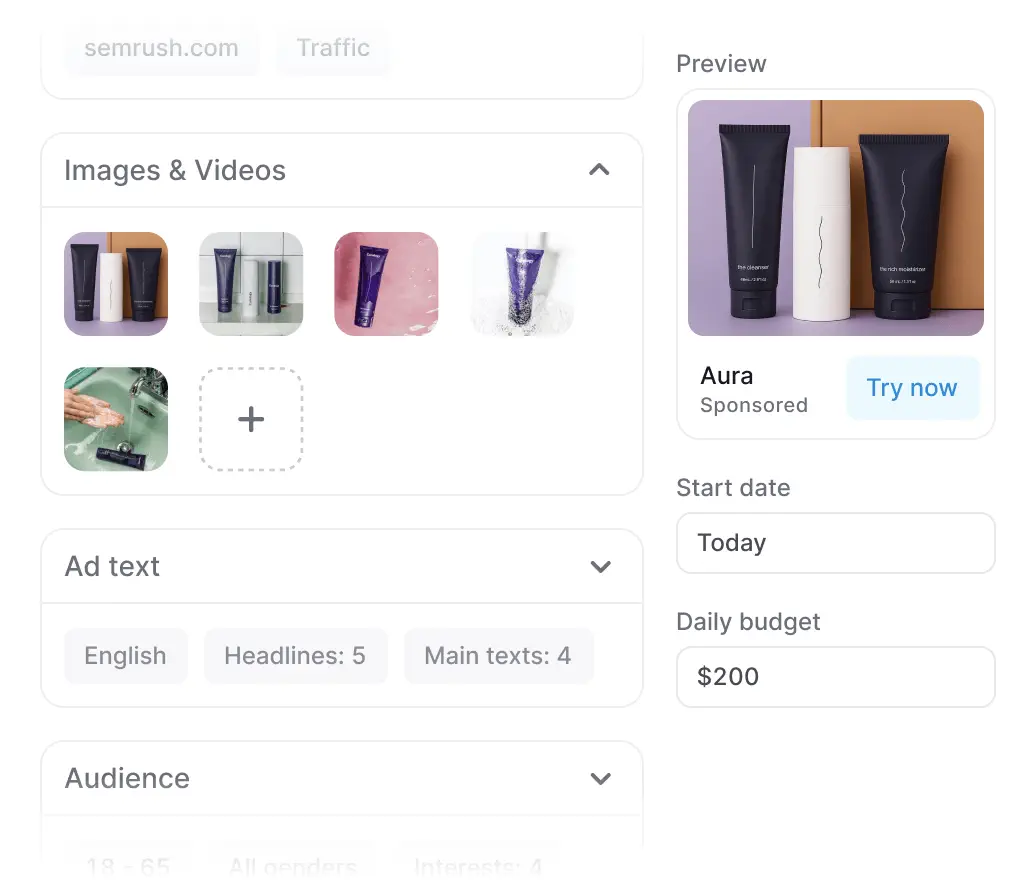The height and width of the screenshot is (880, 1036).
Task: Expand the Audience section chevron
Action: click(600, 778)
